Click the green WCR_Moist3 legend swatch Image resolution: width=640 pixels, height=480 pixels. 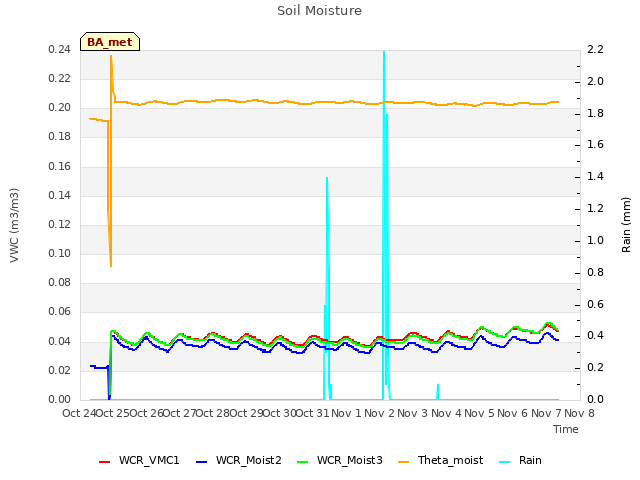(302, 462)
